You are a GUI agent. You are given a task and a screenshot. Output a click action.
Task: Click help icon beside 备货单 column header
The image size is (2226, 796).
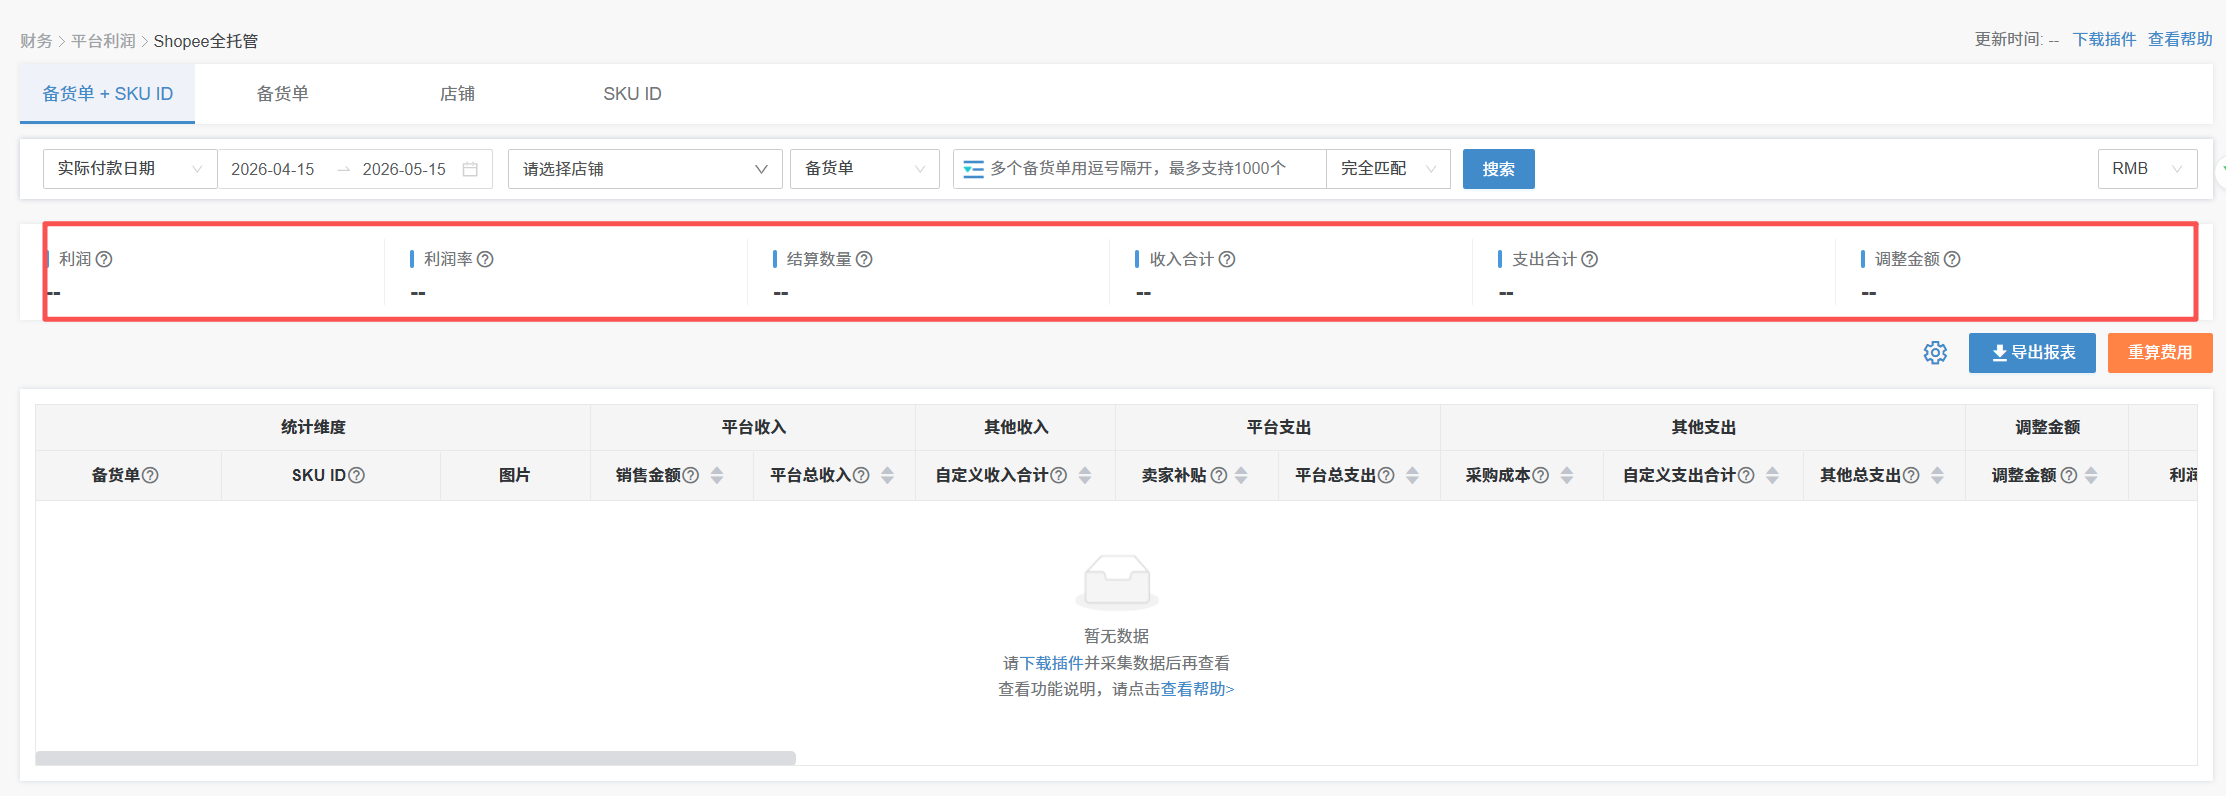pos(150,475)
